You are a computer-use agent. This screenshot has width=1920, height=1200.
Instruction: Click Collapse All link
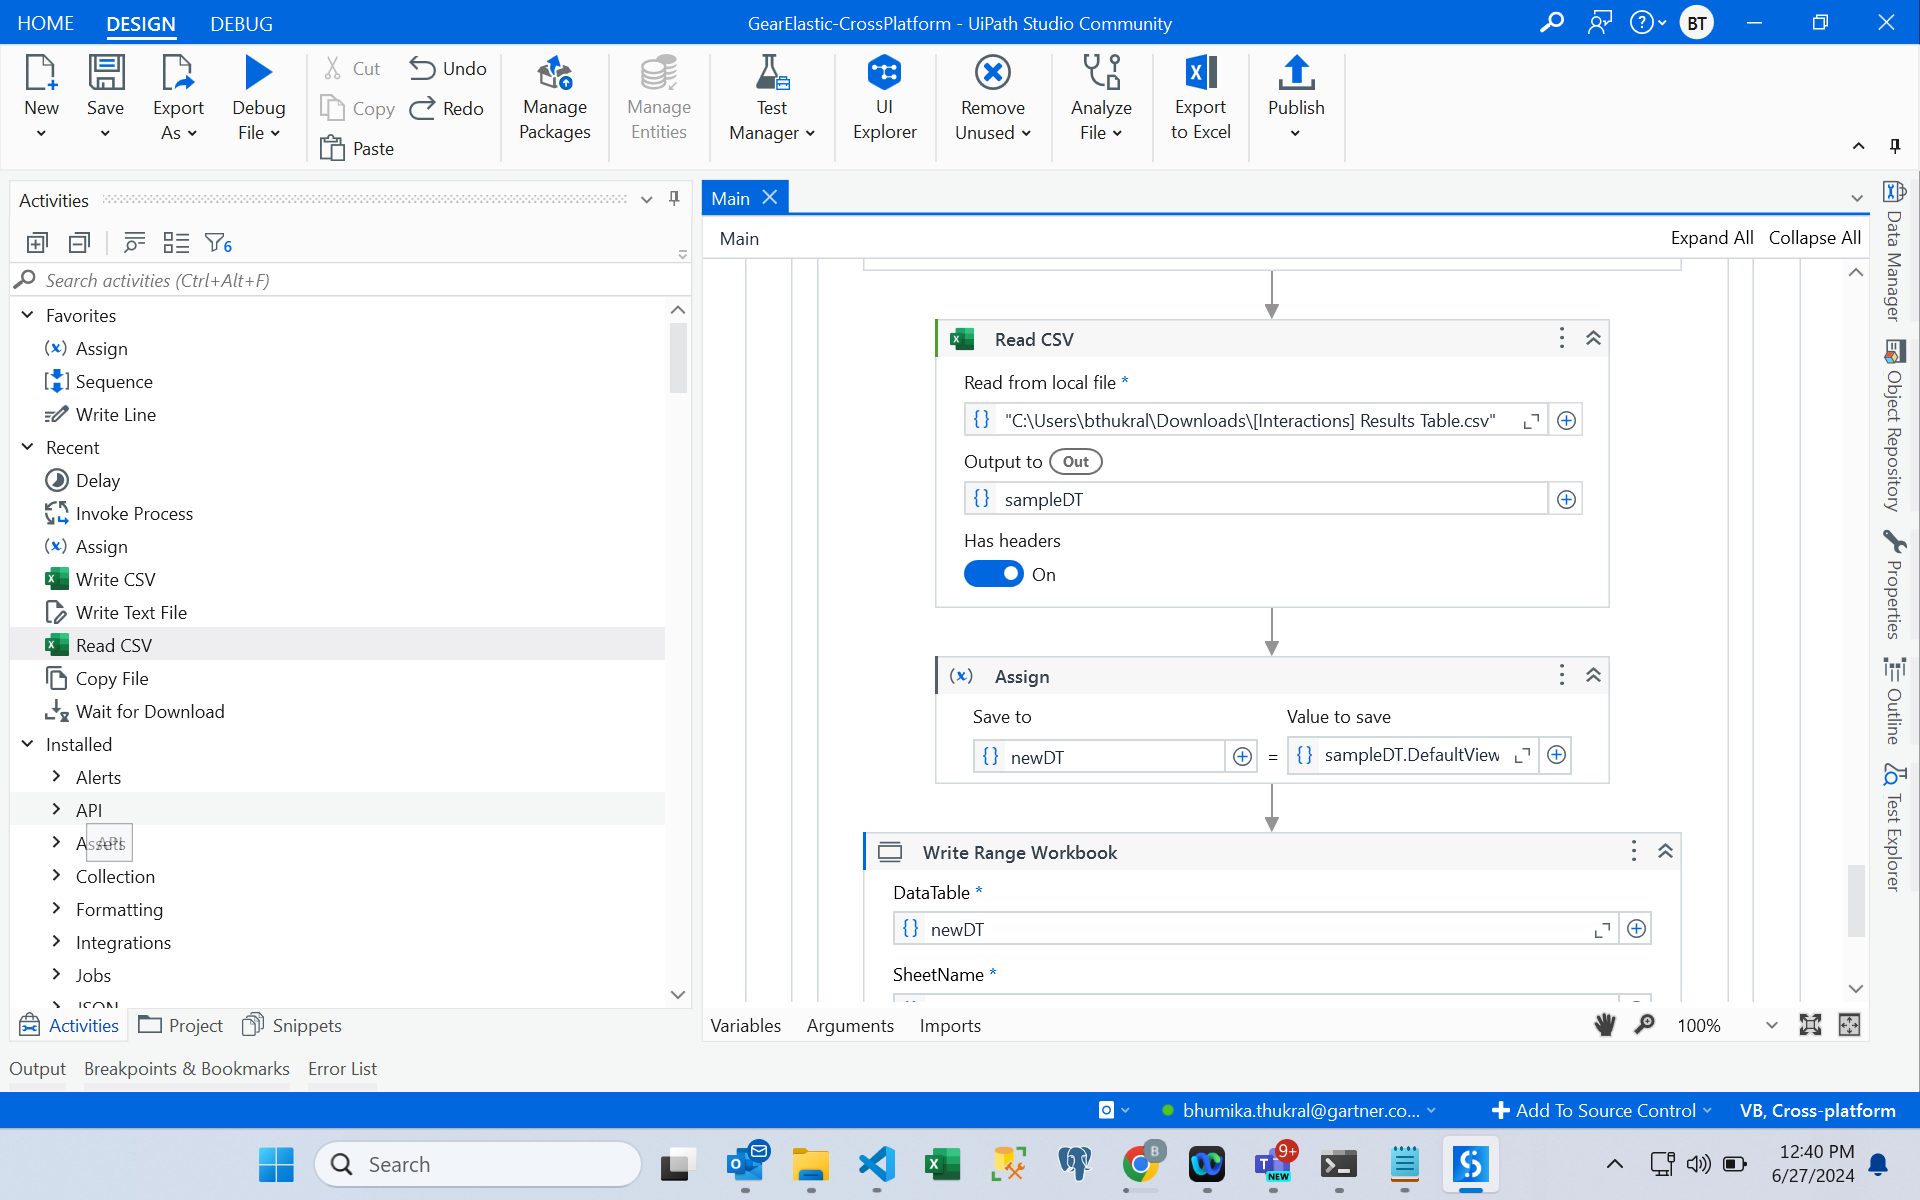1814,238
